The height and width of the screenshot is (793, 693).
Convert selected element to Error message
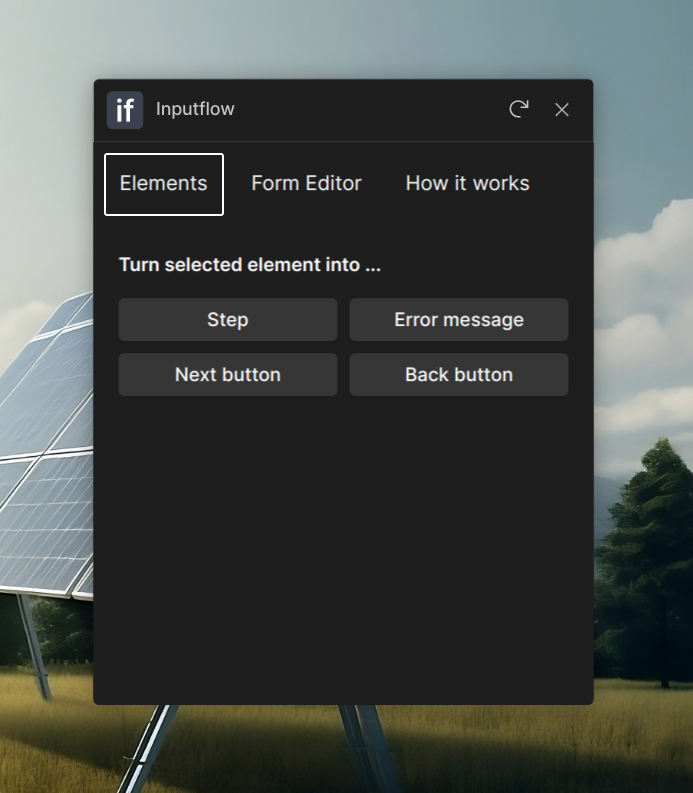[459, 320]
